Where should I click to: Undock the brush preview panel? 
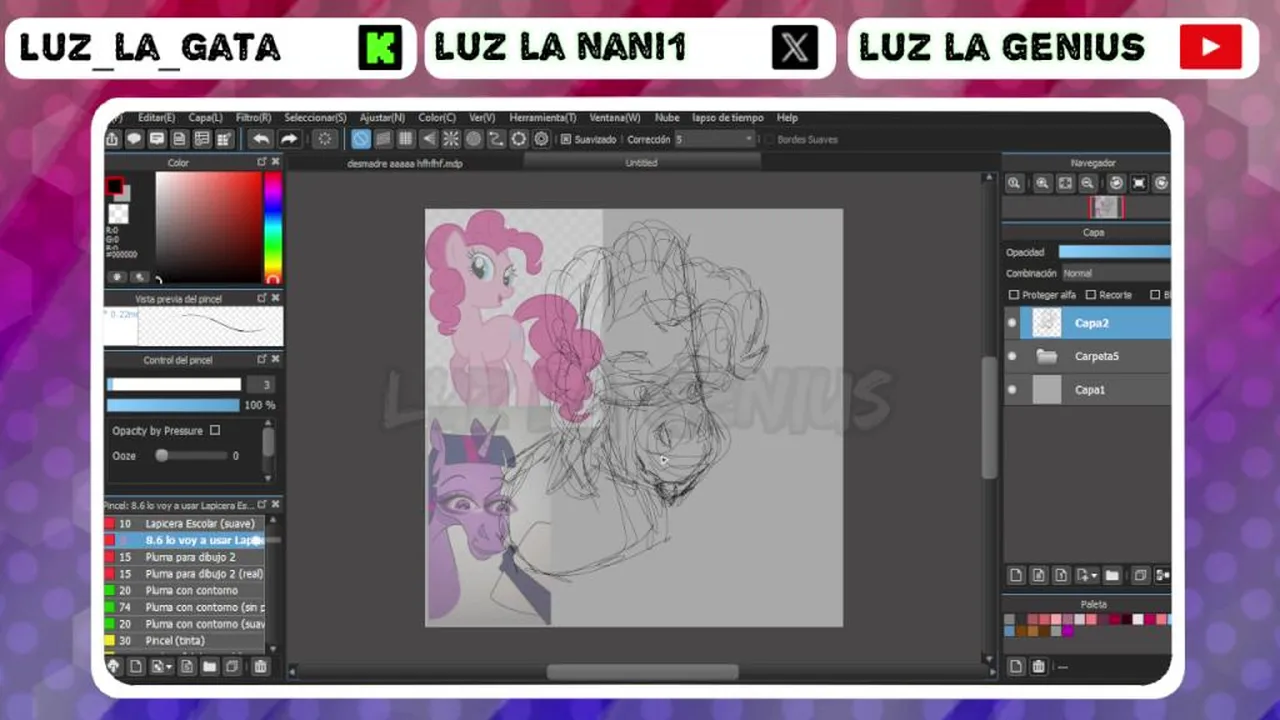coord(262,298)
